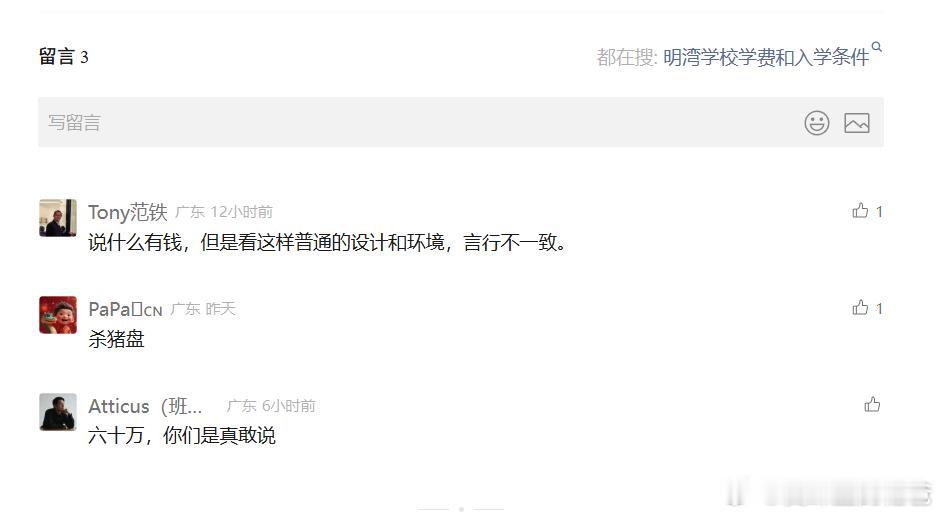Click the 留言 3 comments heading
941x515 pixels.
(64, 57)
